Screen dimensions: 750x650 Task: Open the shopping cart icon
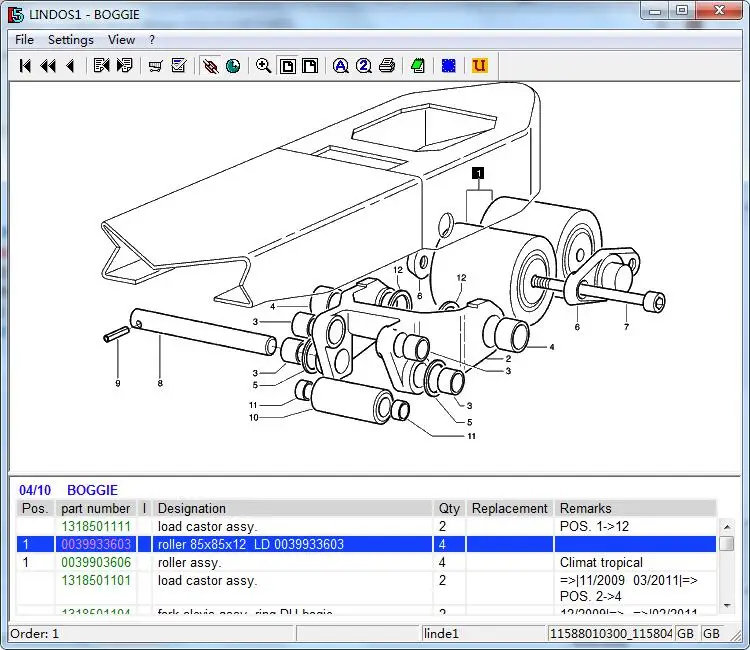(155, 66)
